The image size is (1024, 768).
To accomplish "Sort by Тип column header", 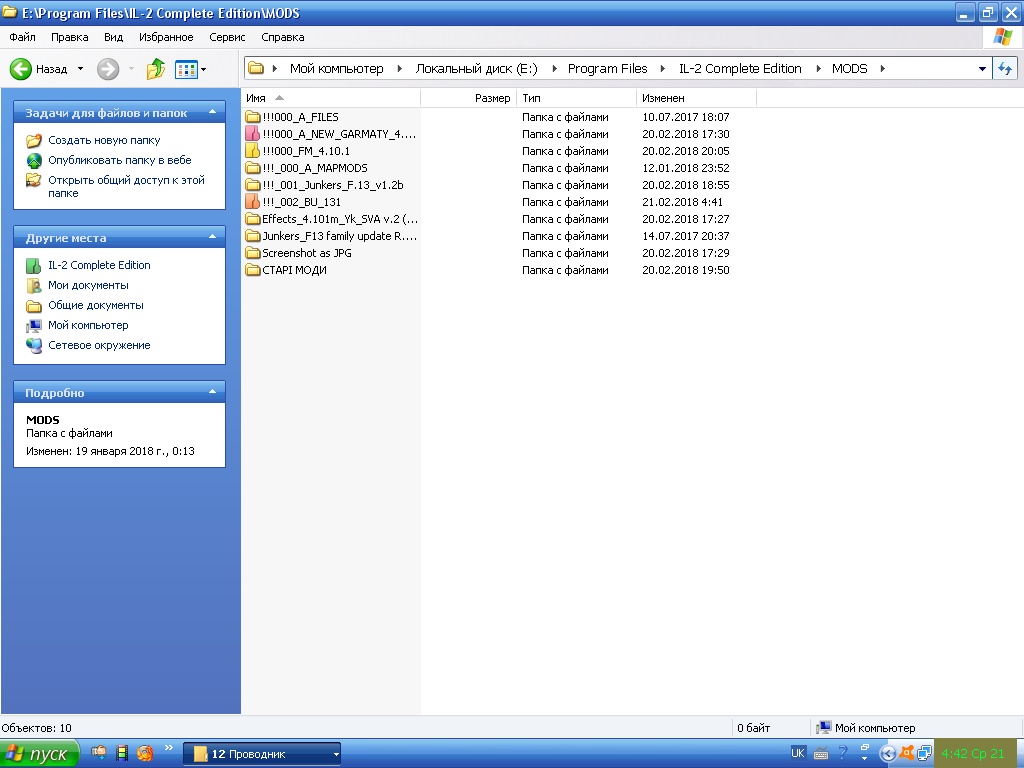I will click(x=576, y=98).
